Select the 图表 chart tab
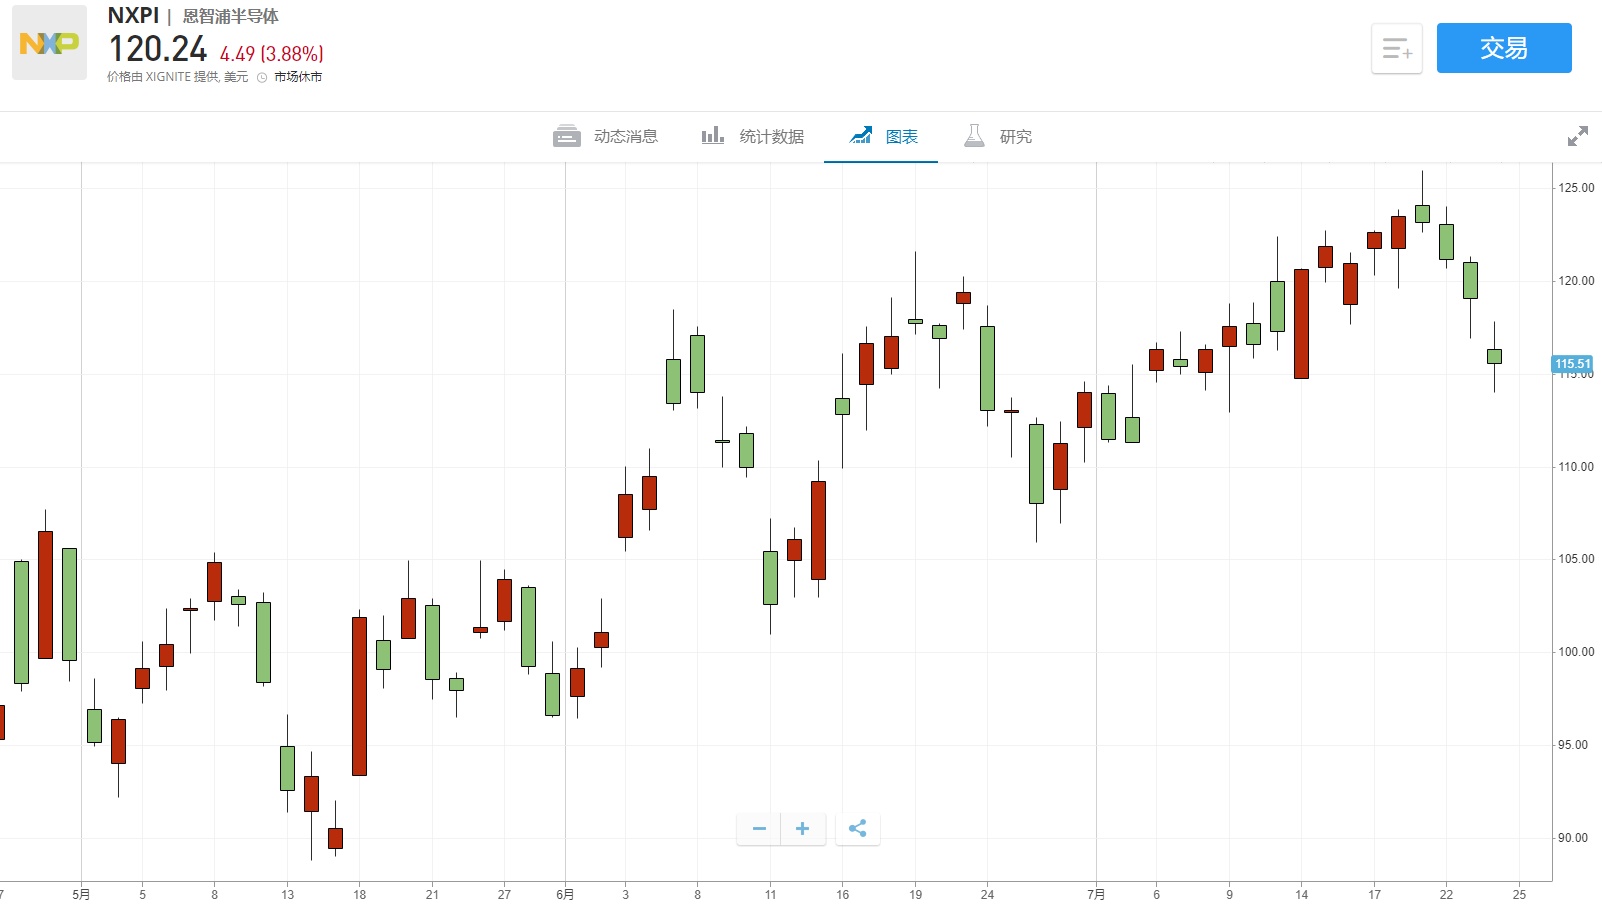The image size is (1602, 908). point(883,136)
